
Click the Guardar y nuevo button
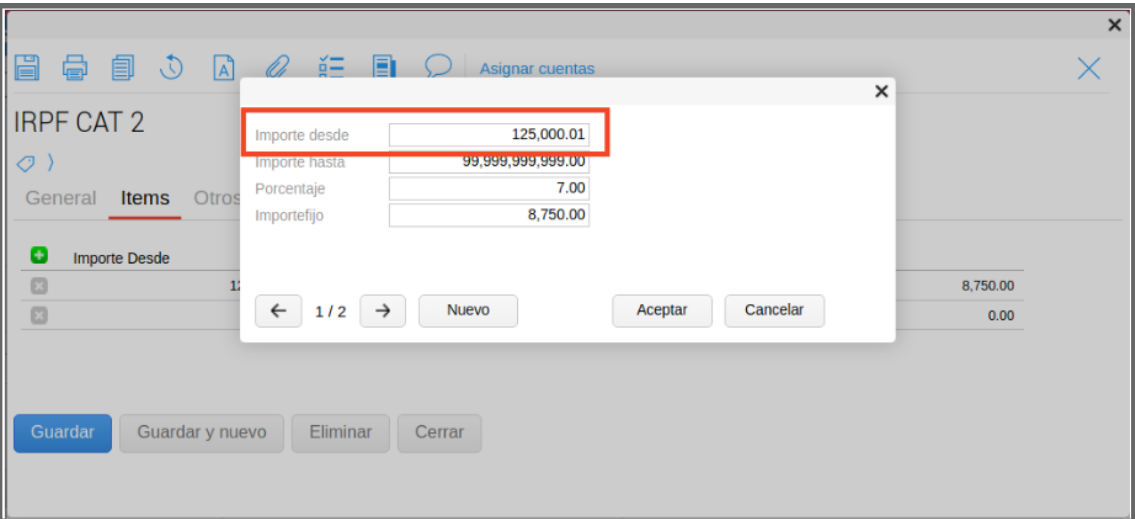202,433
